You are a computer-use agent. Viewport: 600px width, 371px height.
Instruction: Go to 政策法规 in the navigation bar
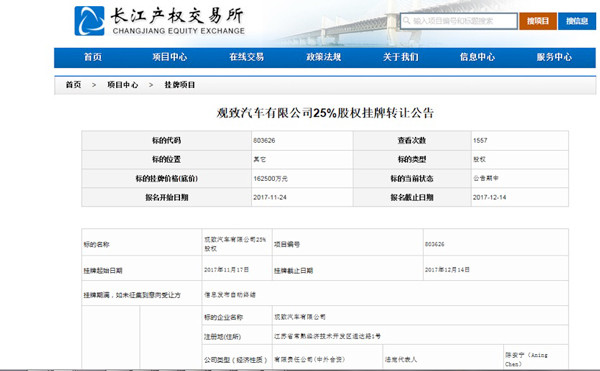pos(324,57)
